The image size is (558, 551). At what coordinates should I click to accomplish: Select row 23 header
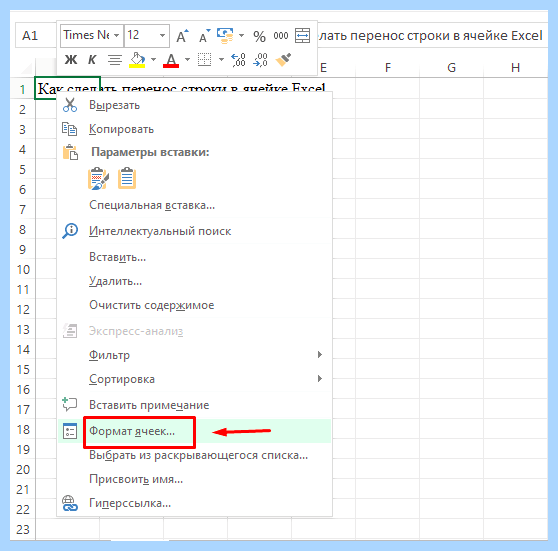(x=22, y=529)
